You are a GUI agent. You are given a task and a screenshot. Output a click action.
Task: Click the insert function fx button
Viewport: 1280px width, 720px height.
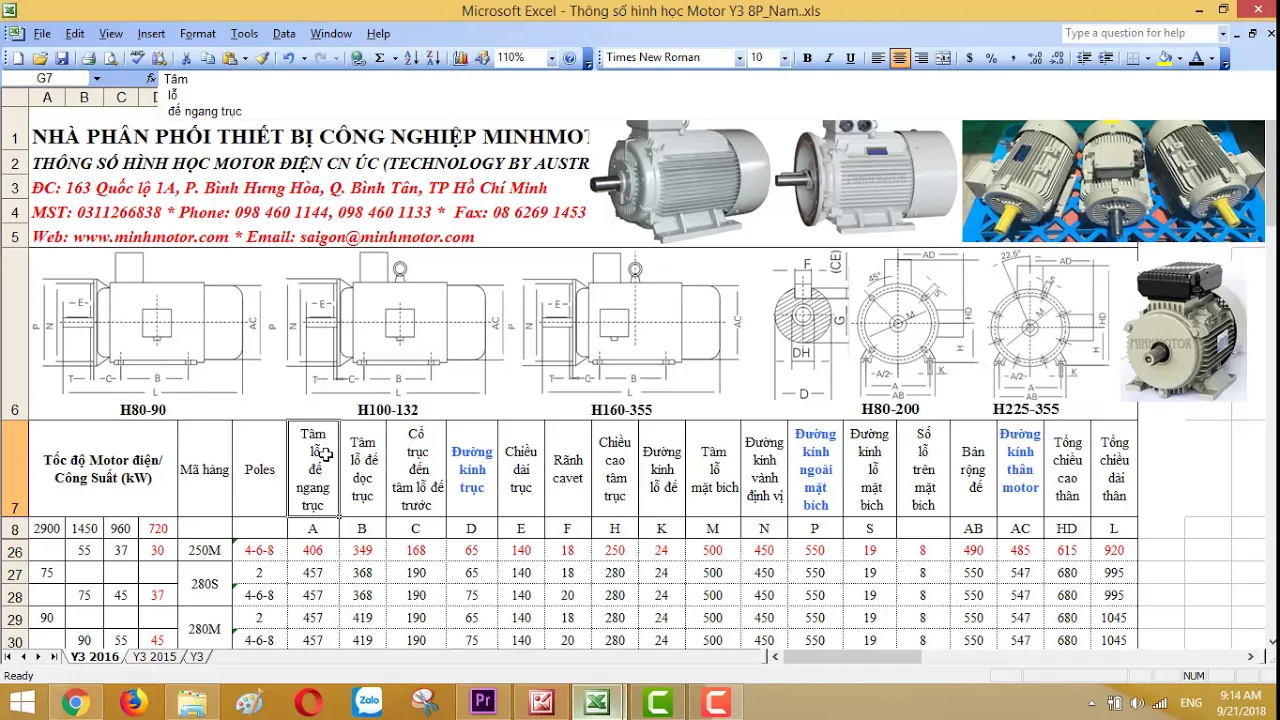151,78
